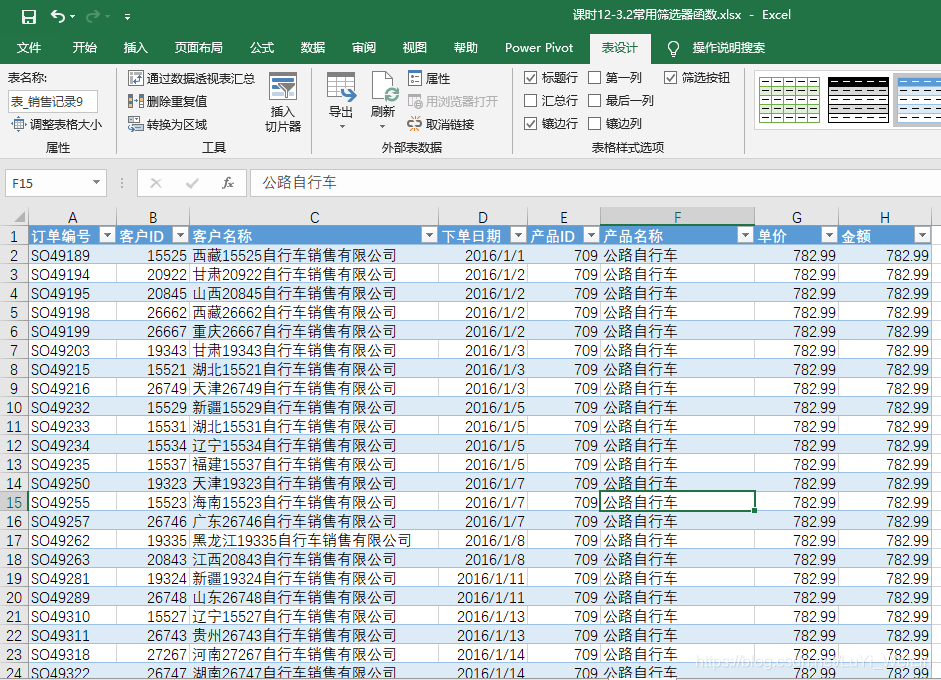
Task: Click 转换为区域 convert to range
Action: [x=167, y=124]
